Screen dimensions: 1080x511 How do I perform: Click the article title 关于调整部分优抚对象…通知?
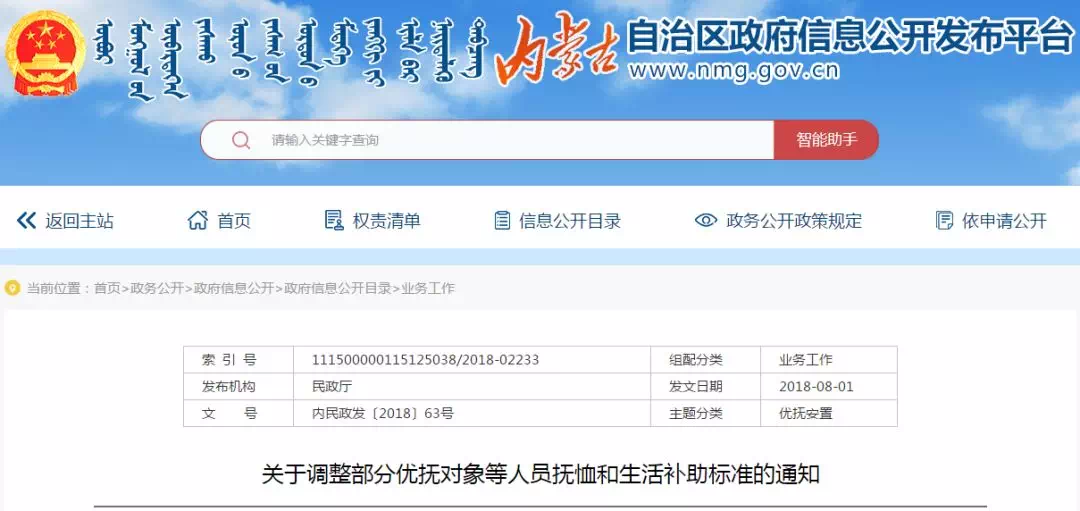(x=541, y=474)
